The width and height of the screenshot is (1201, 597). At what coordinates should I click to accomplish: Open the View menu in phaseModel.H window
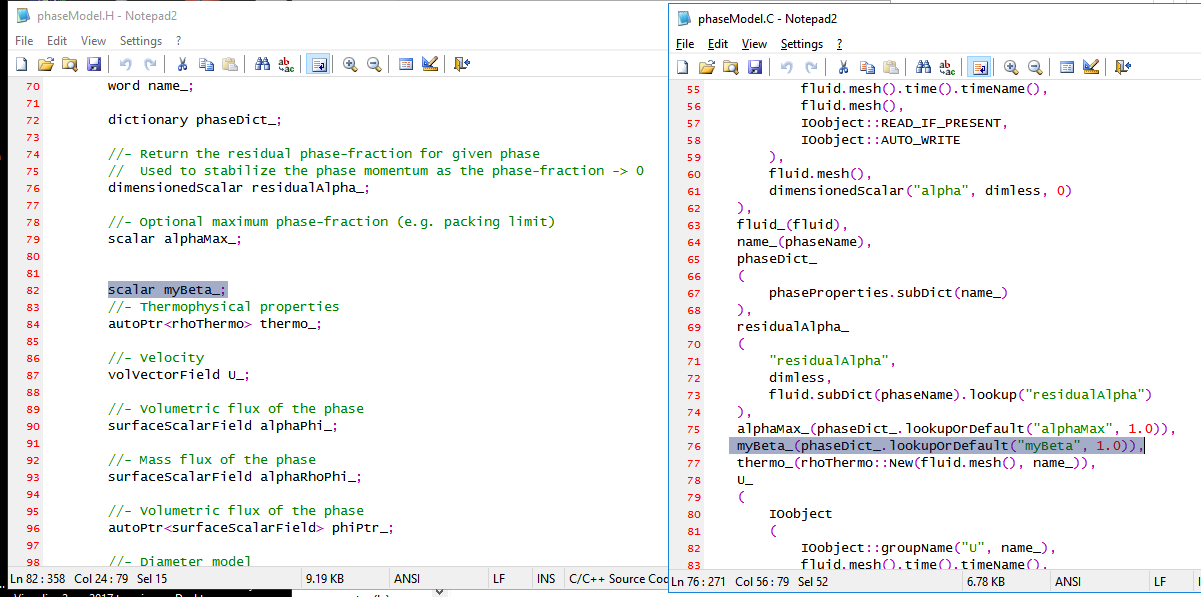point(93,41)
